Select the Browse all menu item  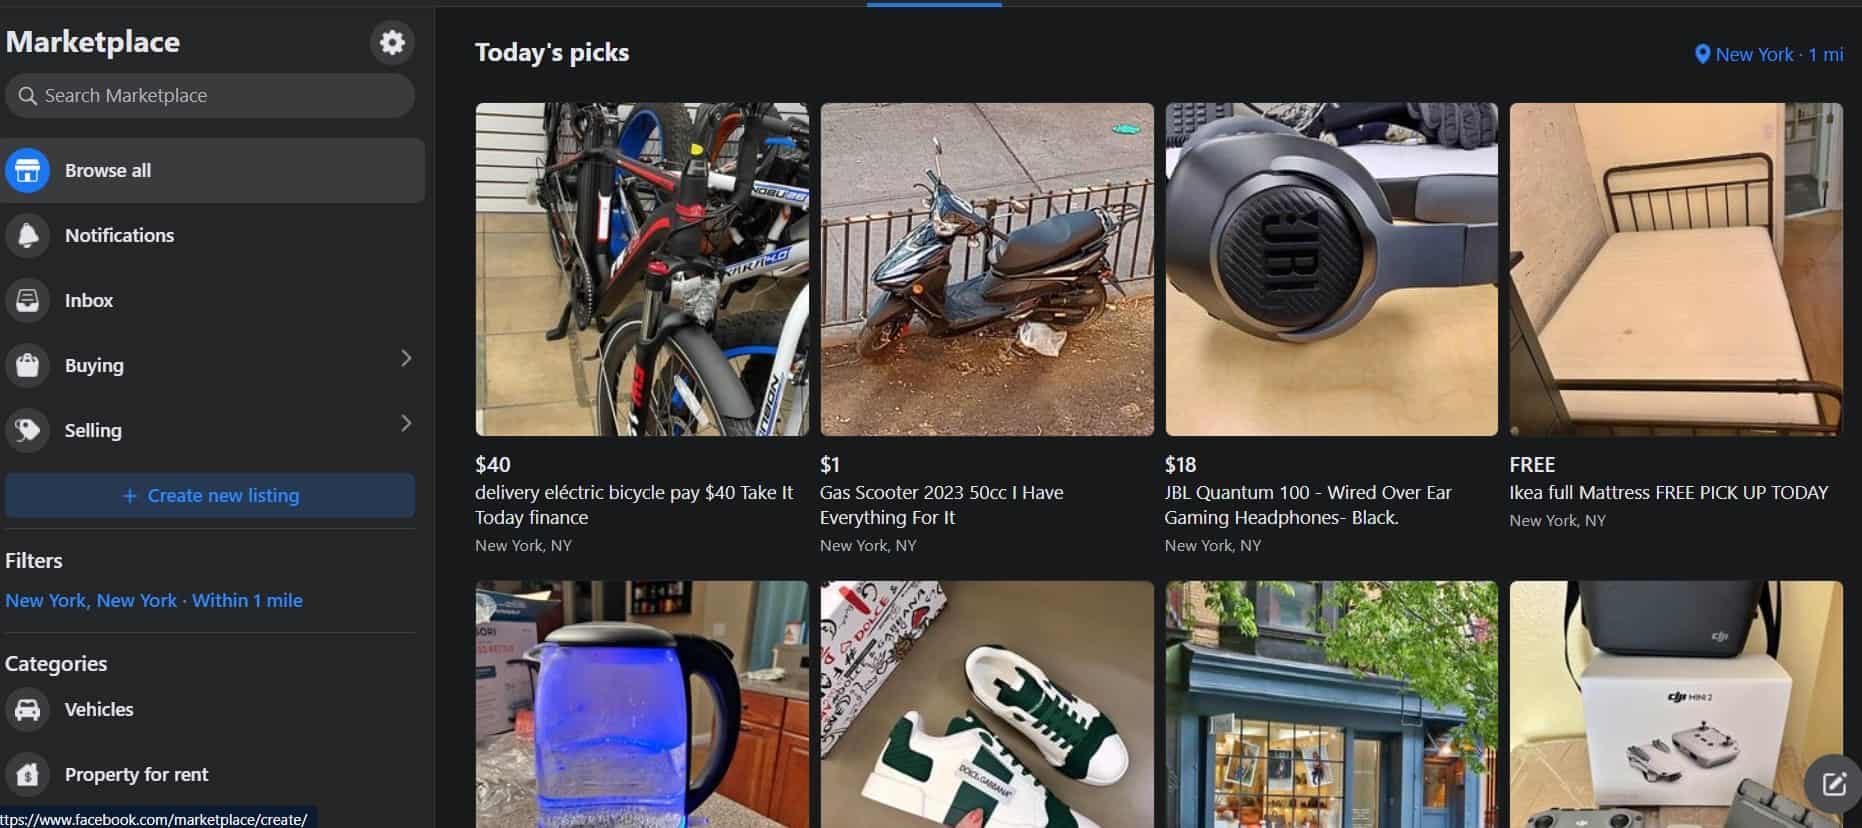pos(212,170)
